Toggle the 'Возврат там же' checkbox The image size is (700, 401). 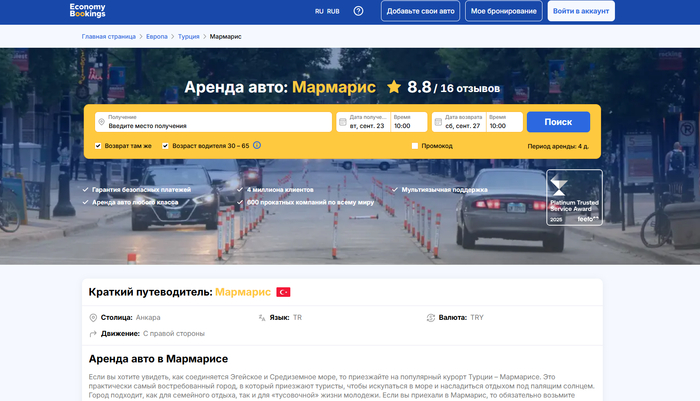pyautogui.click(x=98, y=145)
